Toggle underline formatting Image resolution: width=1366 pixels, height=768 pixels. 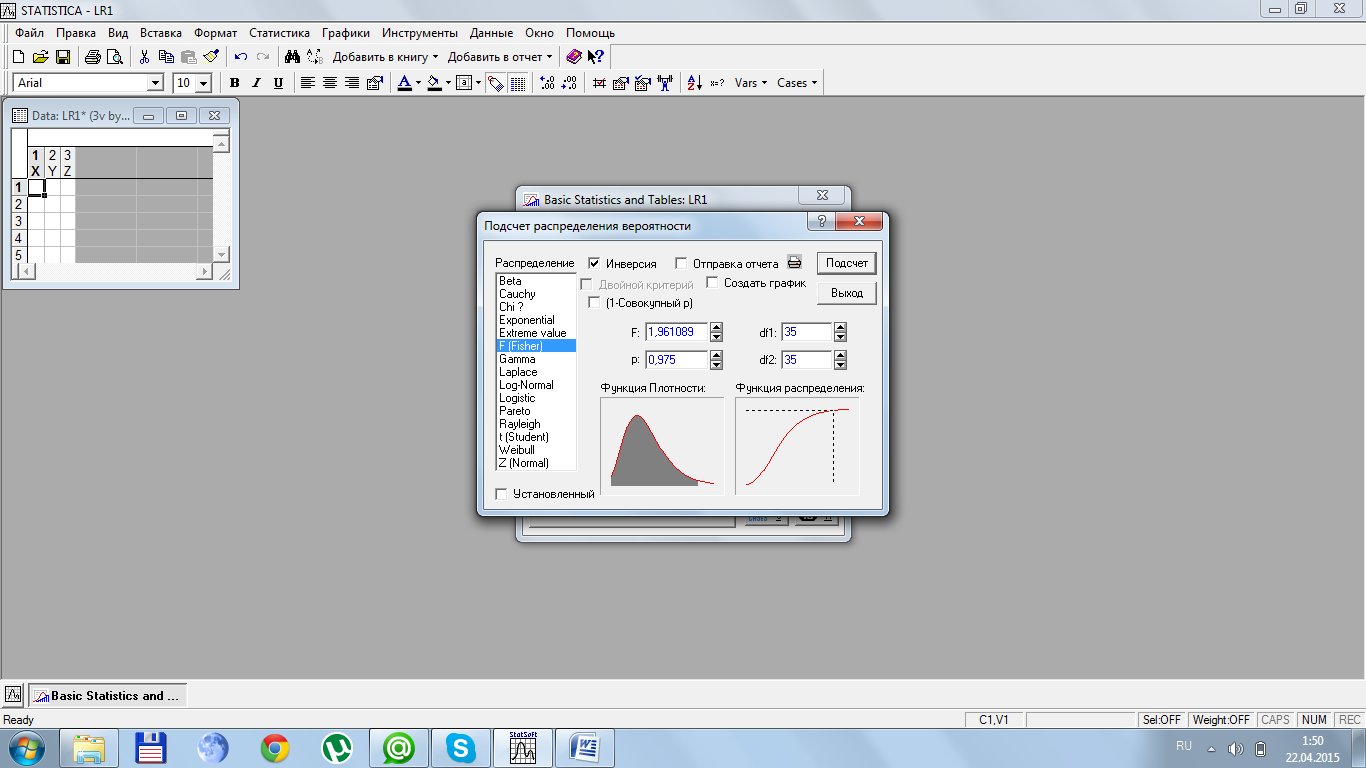pos(278,83)
